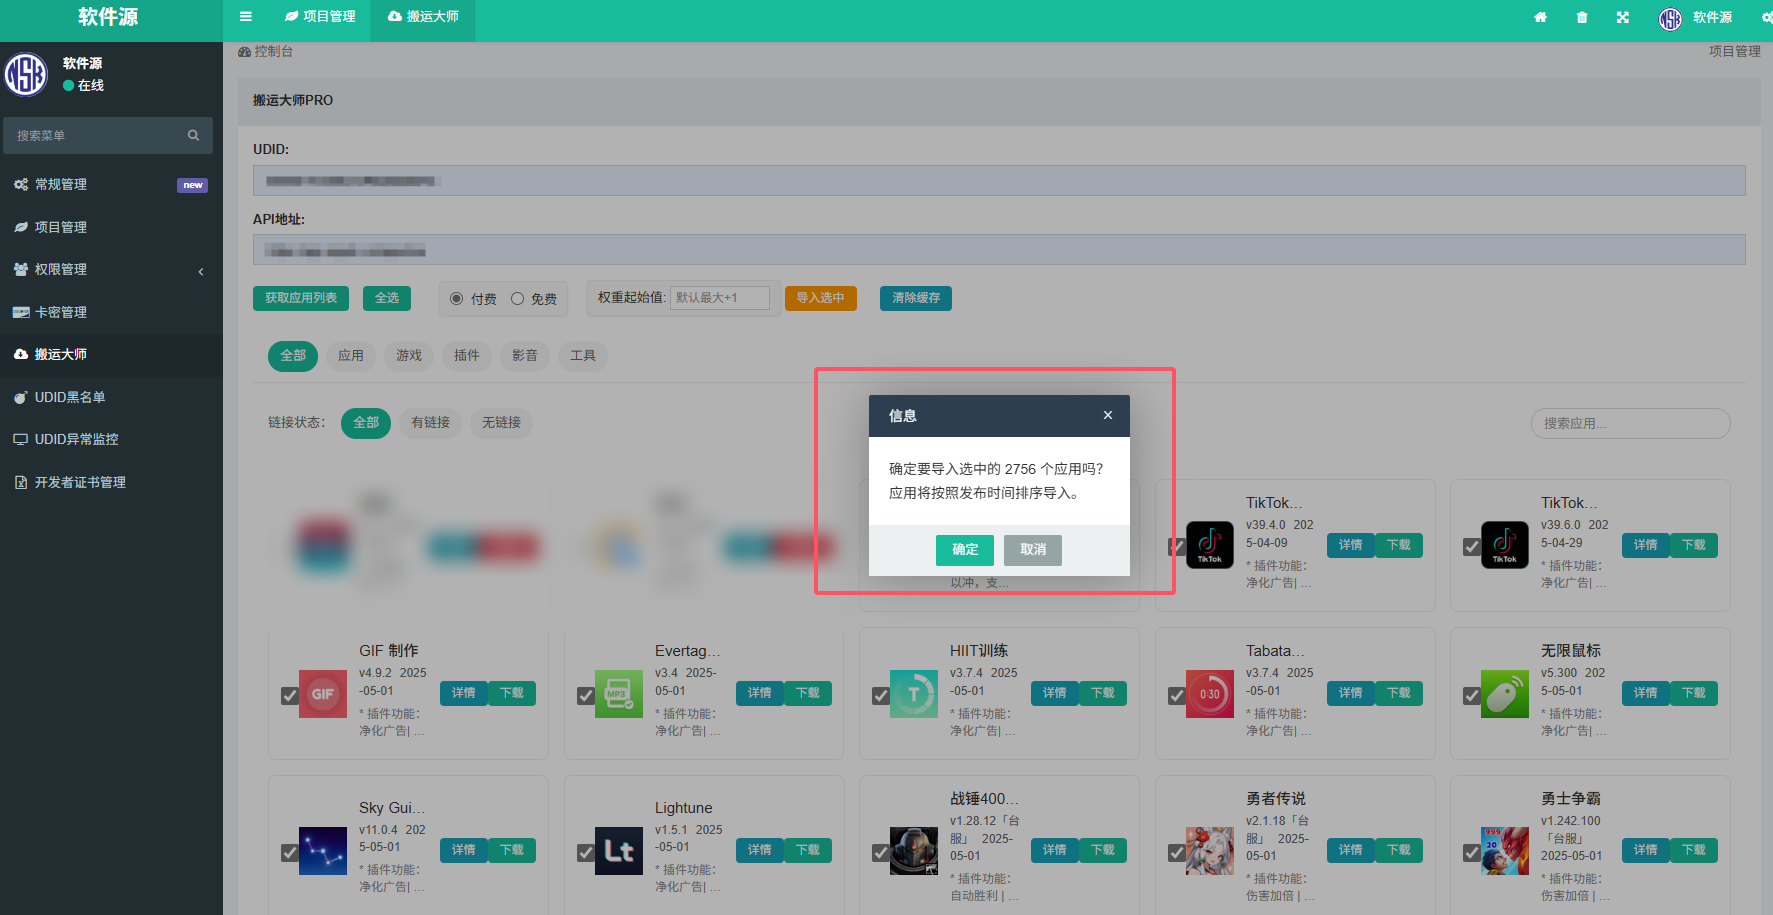This screenshot has width=1773, height=915.
Task: Click 详情 for GIF 制作
Action: click(x=464, y=693)
